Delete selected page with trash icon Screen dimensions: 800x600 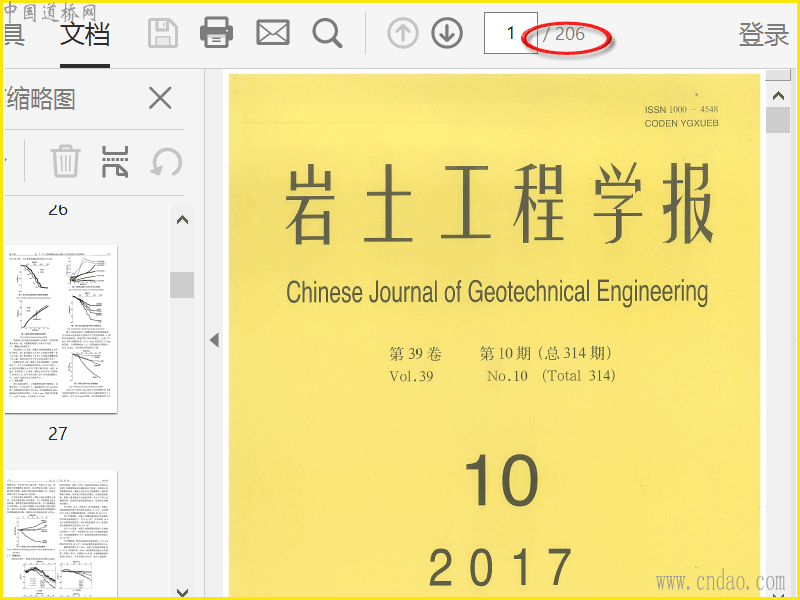pos(65,161)
